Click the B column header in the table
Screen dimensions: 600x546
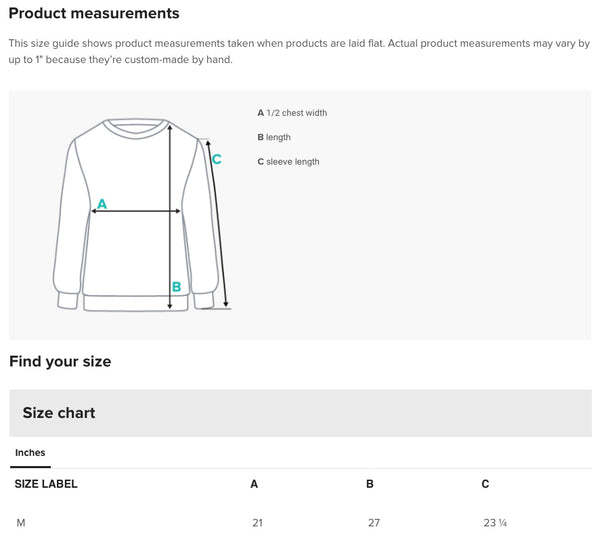[370, 484]
